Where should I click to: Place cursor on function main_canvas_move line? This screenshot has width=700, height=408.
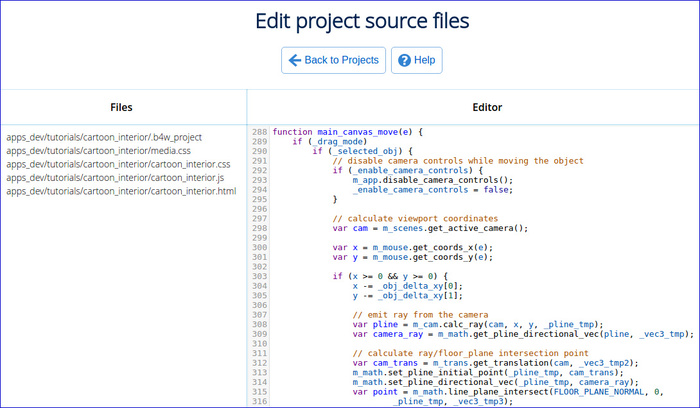click(x=348, y=132)
